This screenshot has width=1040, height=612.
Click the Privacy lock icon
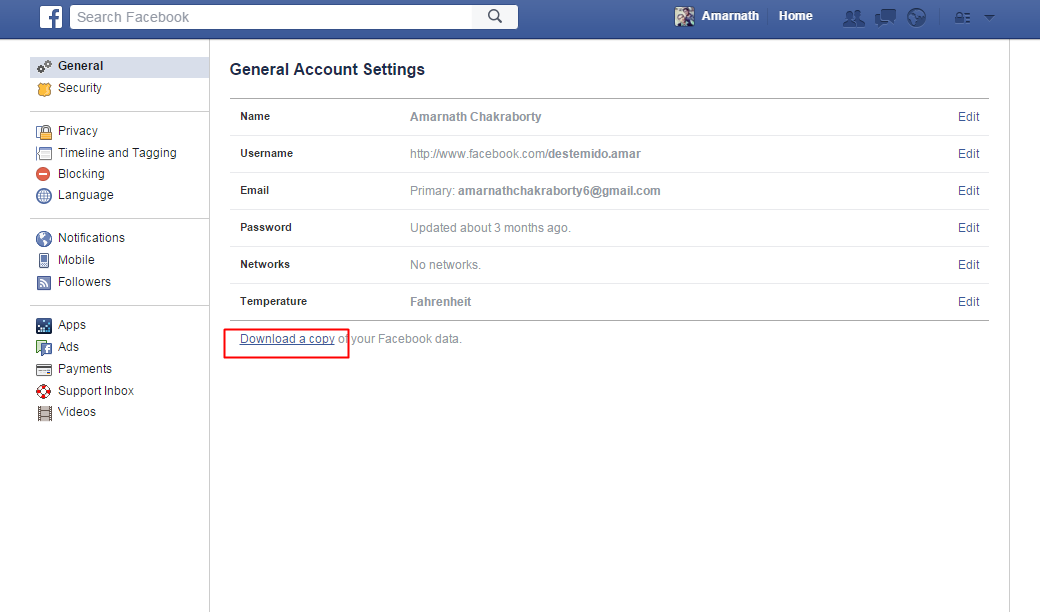(x=44, y=131)
